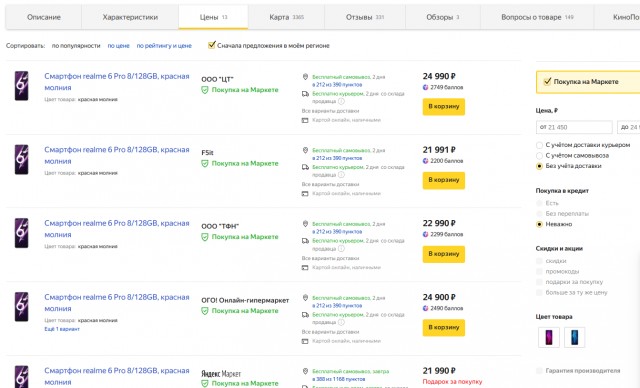Click courier truck icon in ООО ТФН row

(x=305, y=241)
